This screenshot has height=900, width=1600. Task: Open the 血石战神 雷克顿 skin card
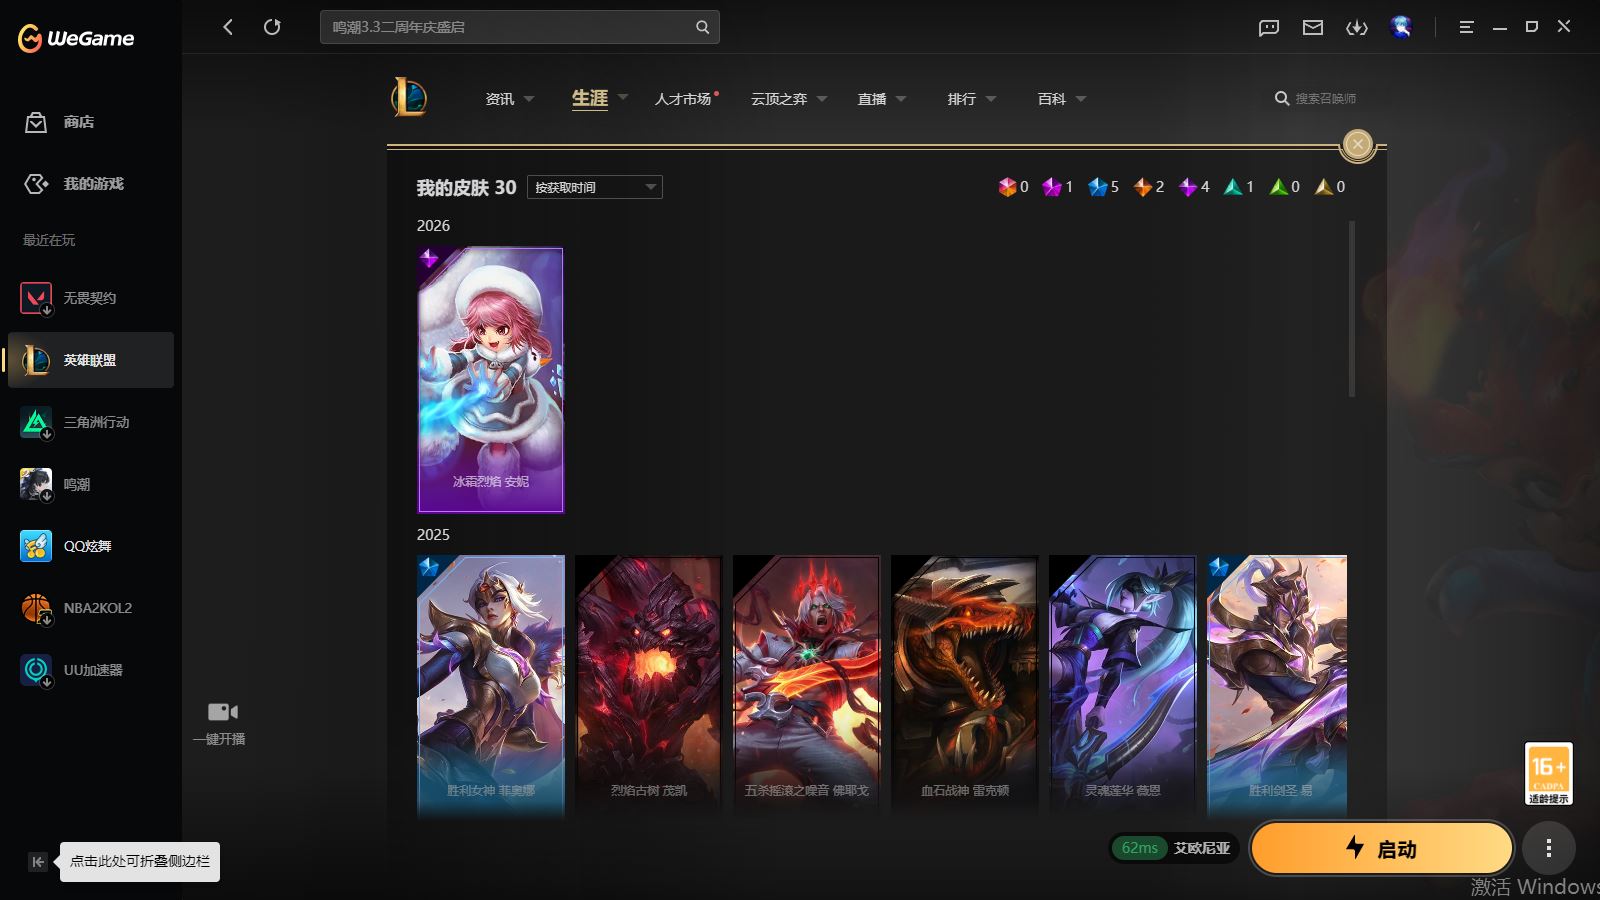(964, 686)
